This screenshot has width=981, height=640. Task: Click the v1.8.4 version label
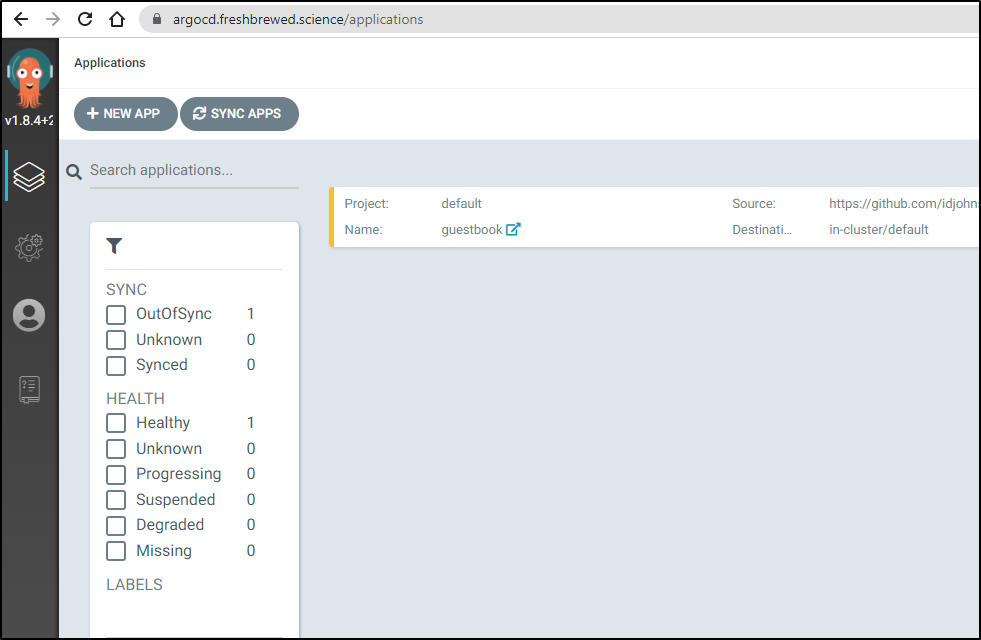29,120
